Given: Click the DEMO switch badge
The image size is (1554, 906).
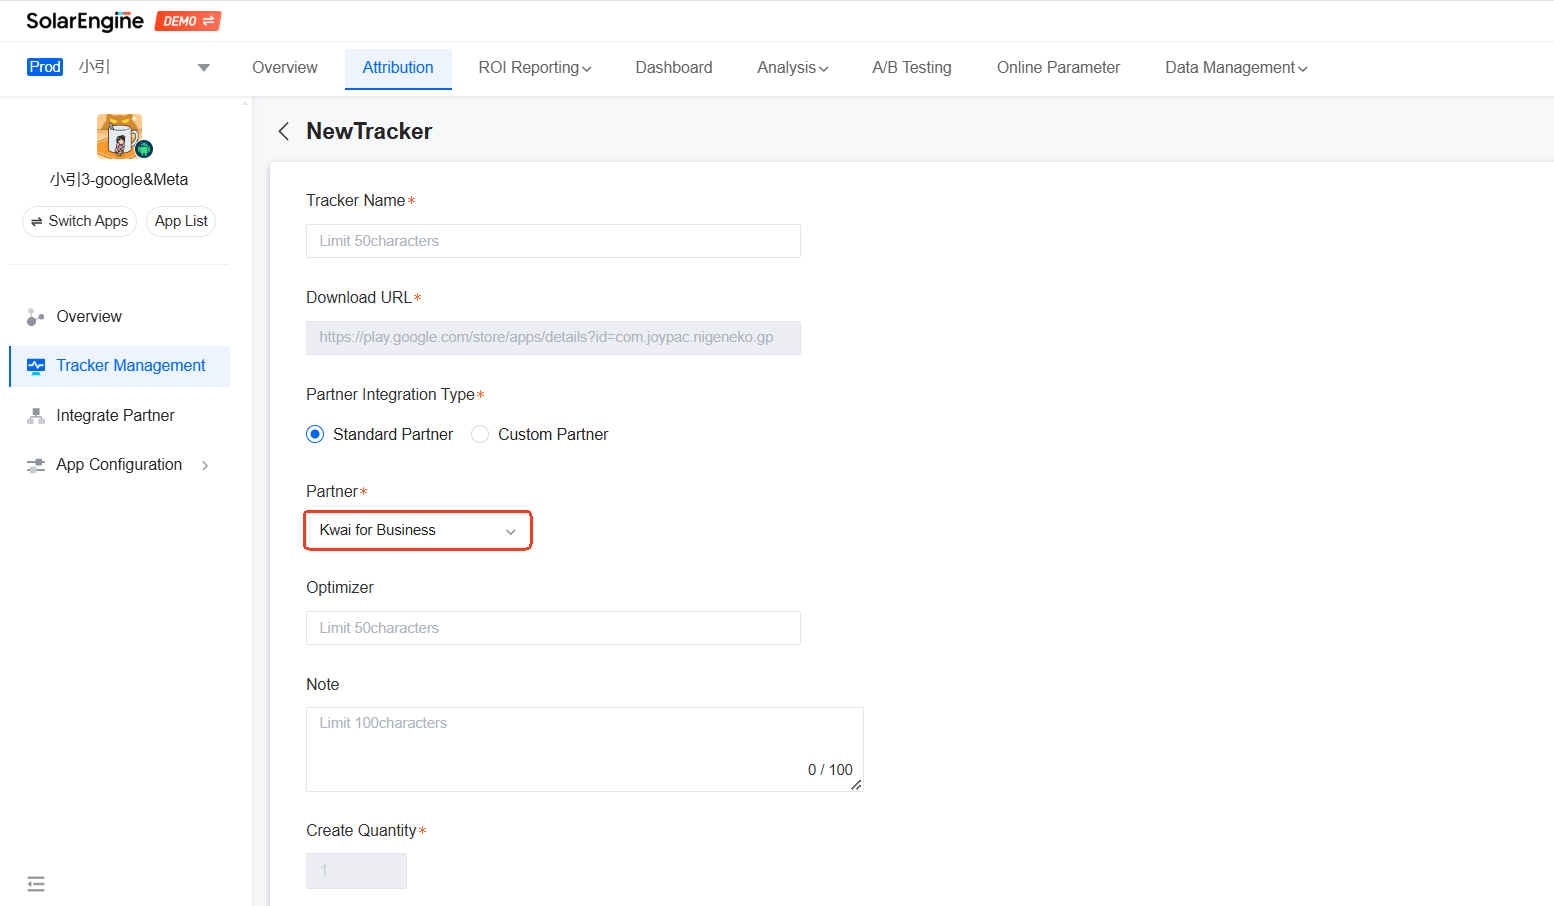Looking at the screenshot, I should 188,21.
